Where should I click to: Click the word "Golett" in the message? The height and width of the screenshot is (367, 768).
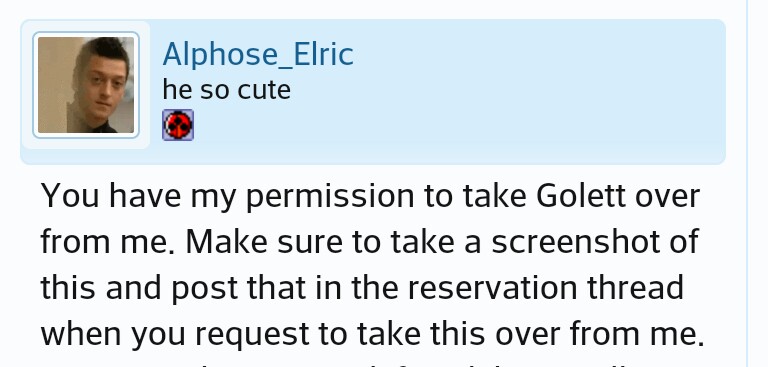coord(581,196)
